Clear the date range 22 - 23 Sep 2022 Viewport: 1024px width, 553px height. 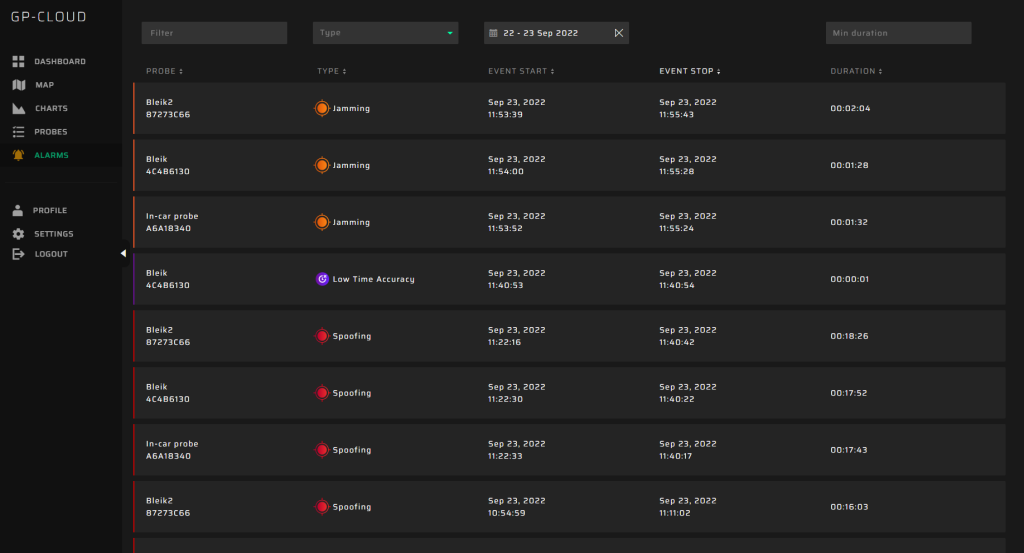[x=618, y=33]
